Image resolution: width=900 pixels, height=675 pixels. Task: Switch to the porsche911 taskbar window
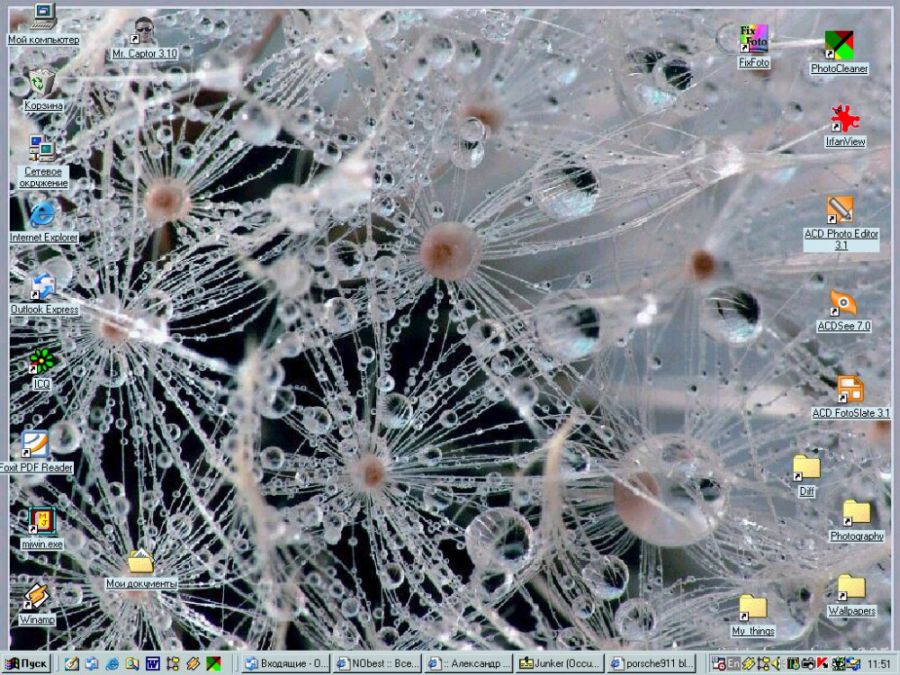point(651,664)
